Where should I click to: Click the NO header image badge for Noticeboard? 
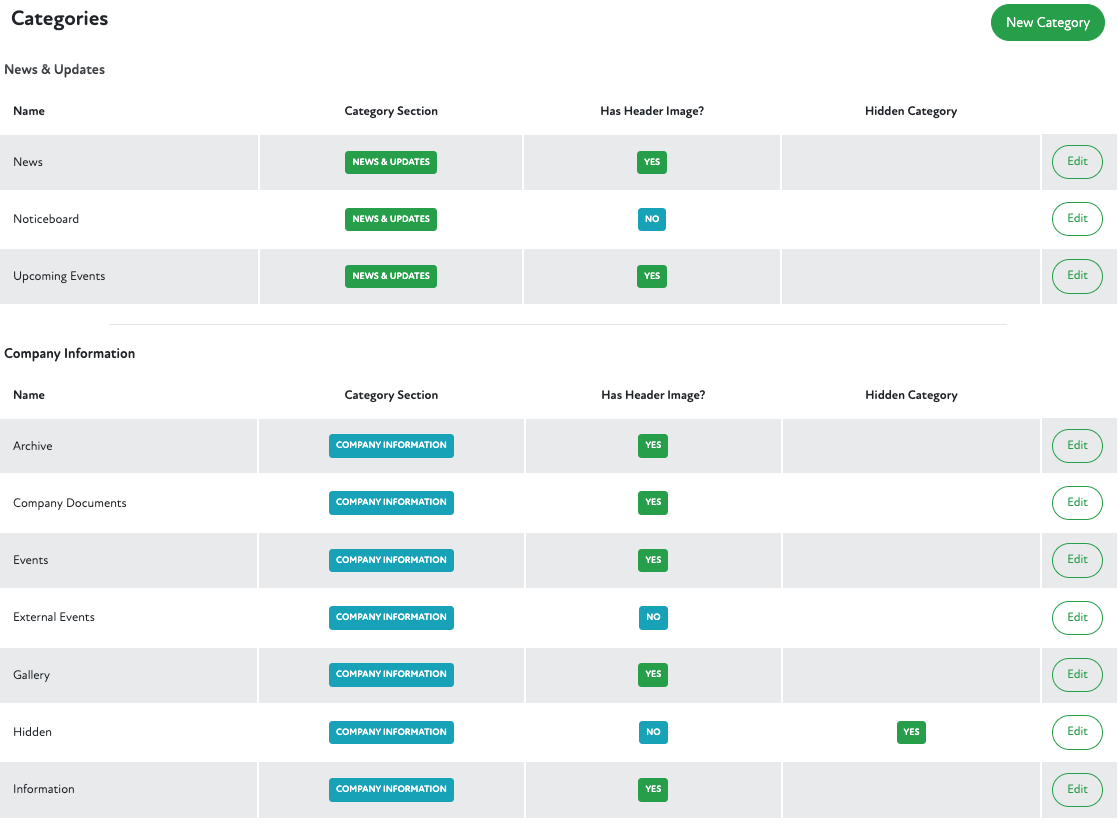point(652,219)
